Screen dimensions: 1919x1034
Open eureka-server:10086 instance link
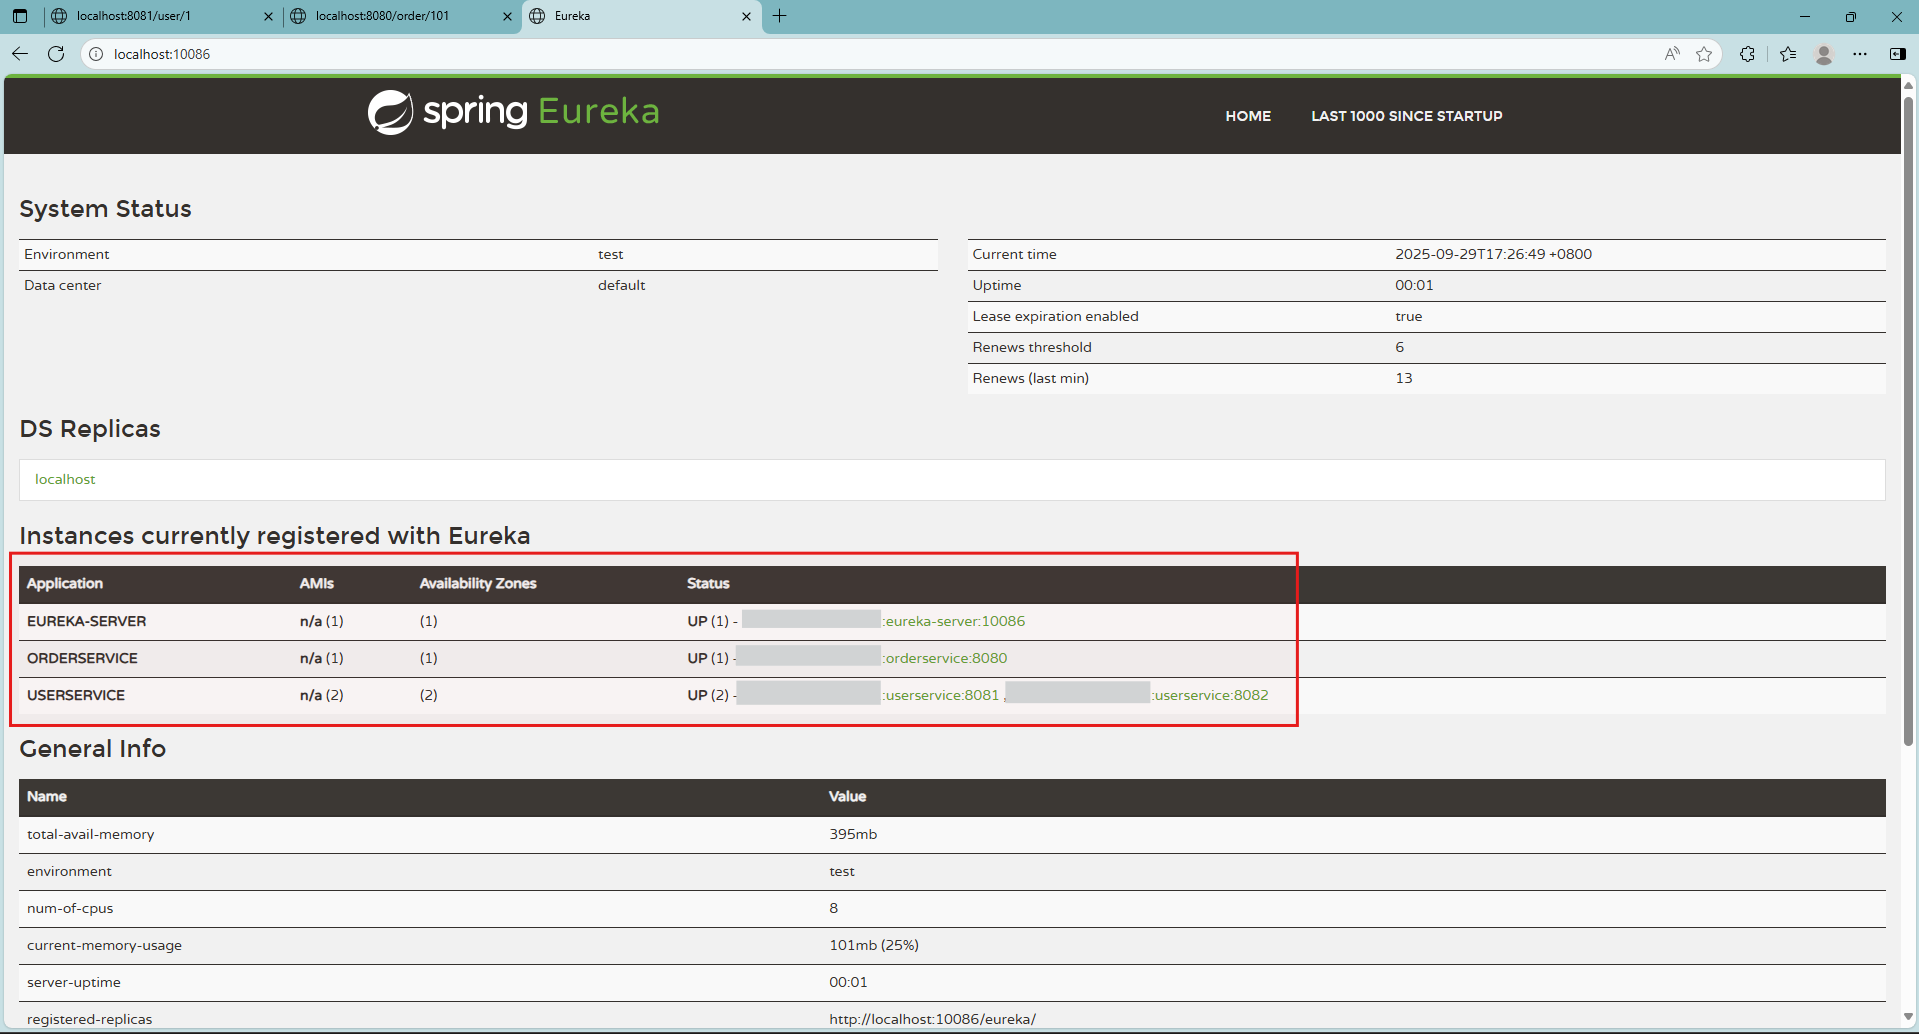(955, 621)
